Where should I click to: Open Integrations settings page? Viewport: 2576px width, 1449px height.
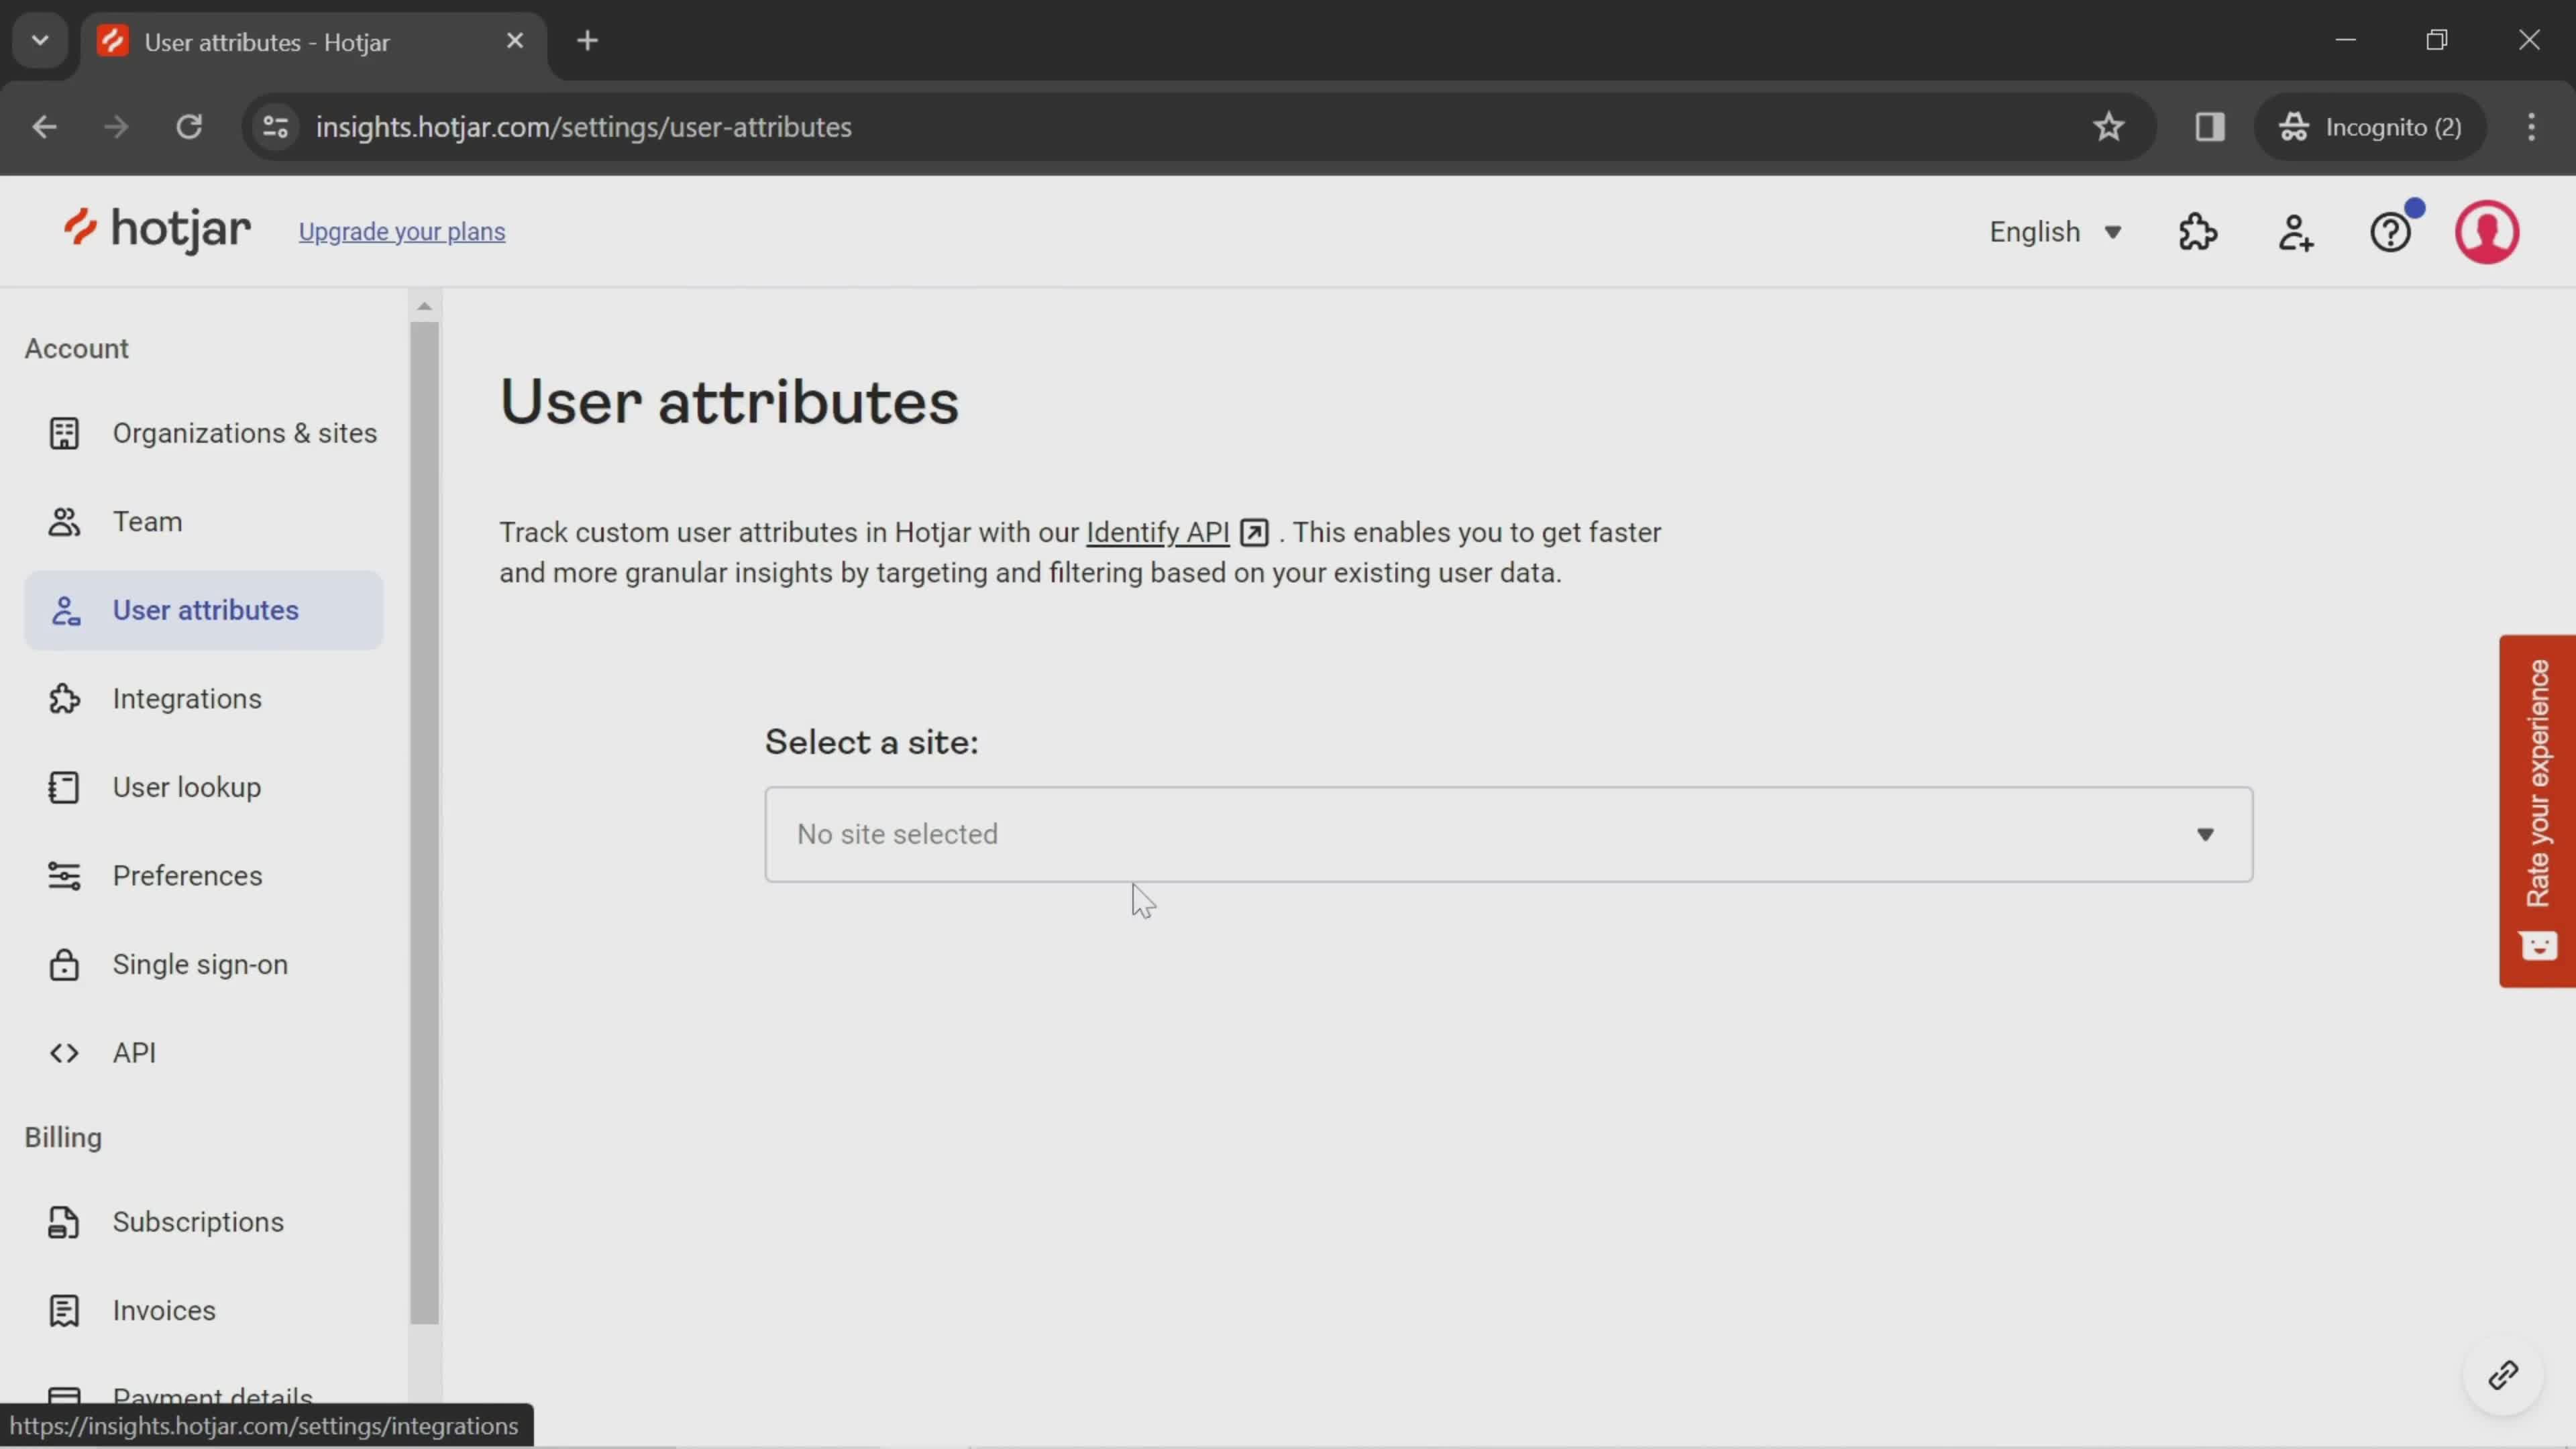click(x=186, y=697)
